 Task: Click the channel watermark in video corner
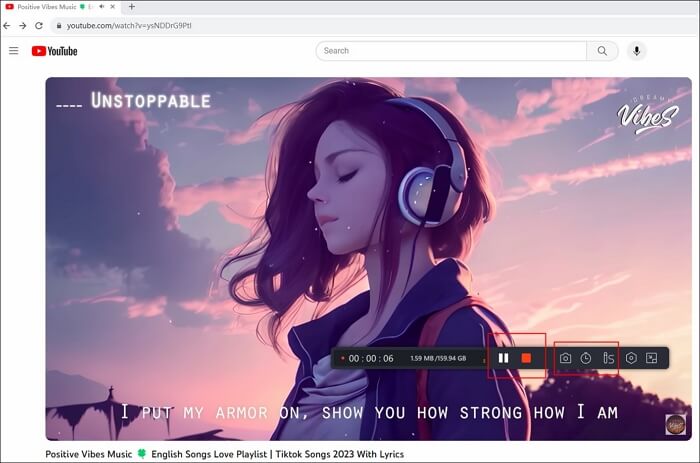click(x=675, y=424)
